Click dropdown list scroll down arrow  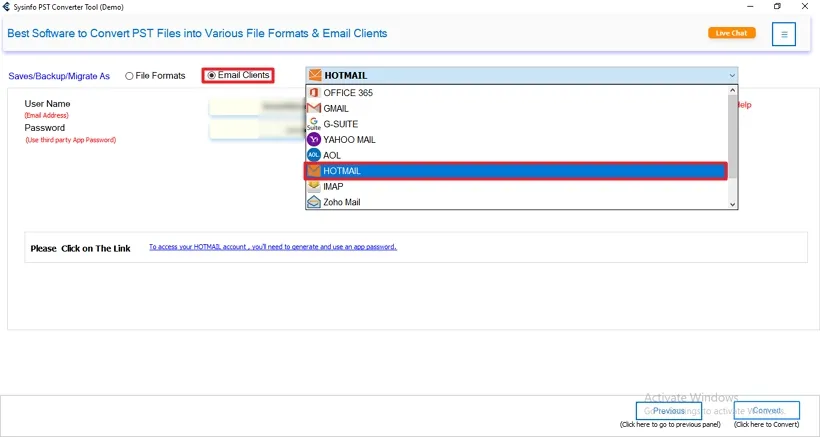732,204
